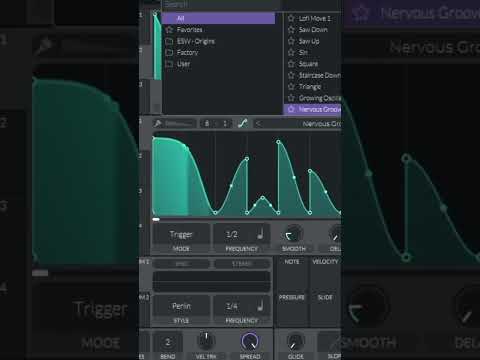Image resolution: width=480 pixels, height=360 pixels.
Task: Load the Square preset
Action: click(x=308, y=64)
